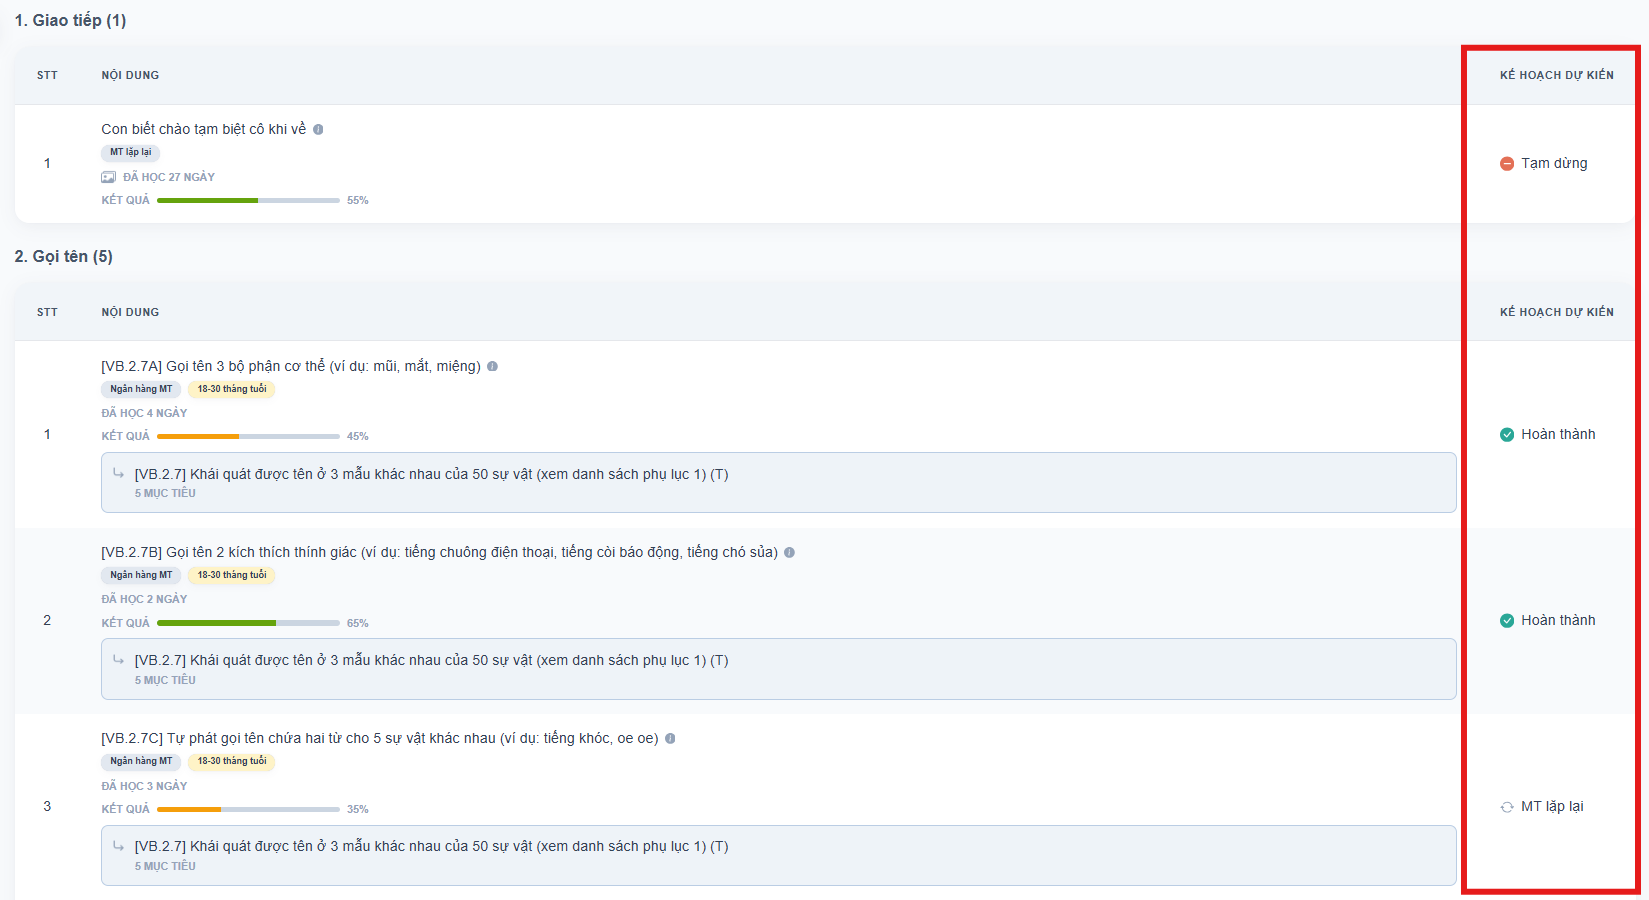Click green check icon in the VB.2.7A row
The height and width of the screenshot is (900, 1649).
[x=1506, y=434]
